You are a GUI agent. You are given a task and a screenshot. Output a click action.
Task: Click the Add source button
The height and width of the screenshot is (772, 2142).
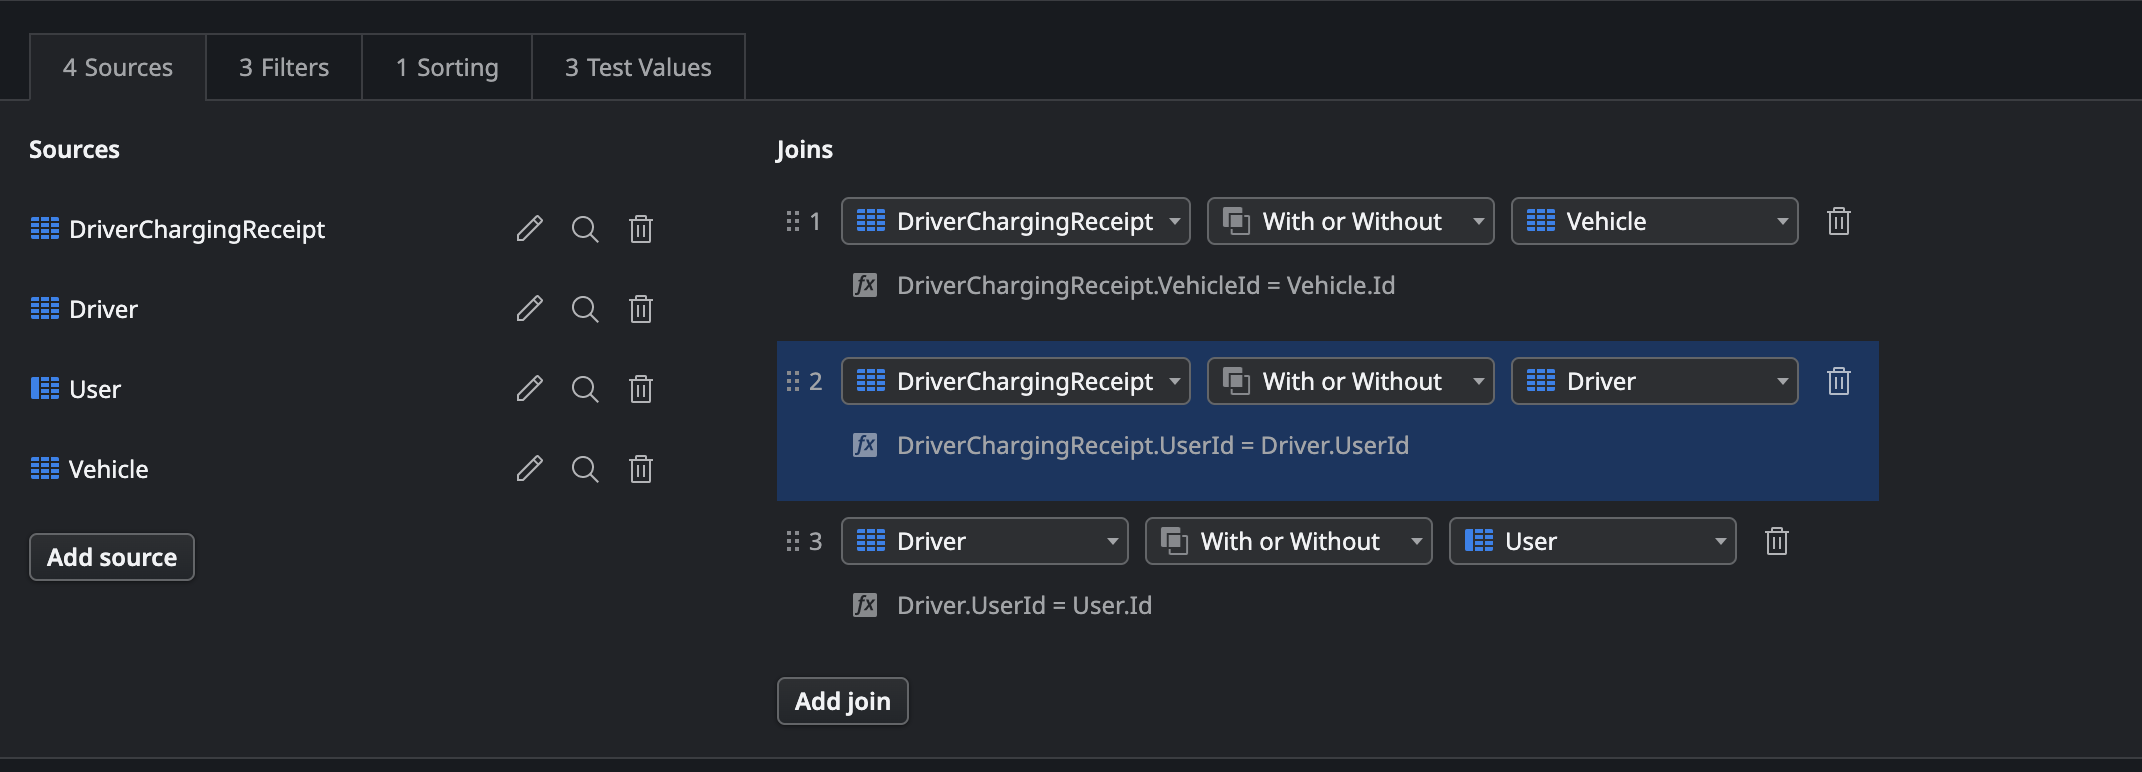(112, 557)
